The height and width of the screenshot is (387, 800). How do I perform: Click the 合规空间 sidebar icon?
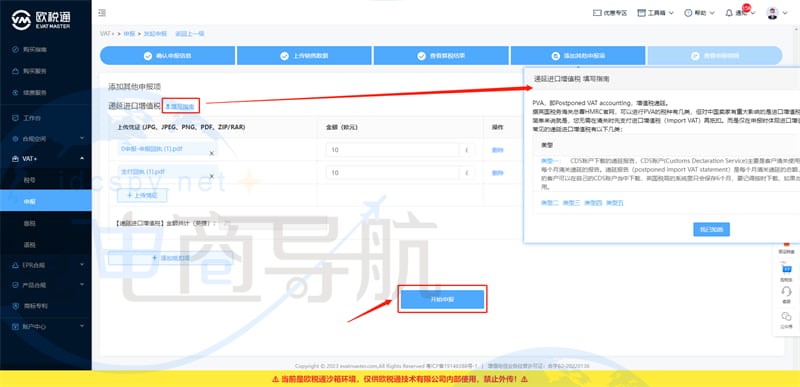click(15, 138)
